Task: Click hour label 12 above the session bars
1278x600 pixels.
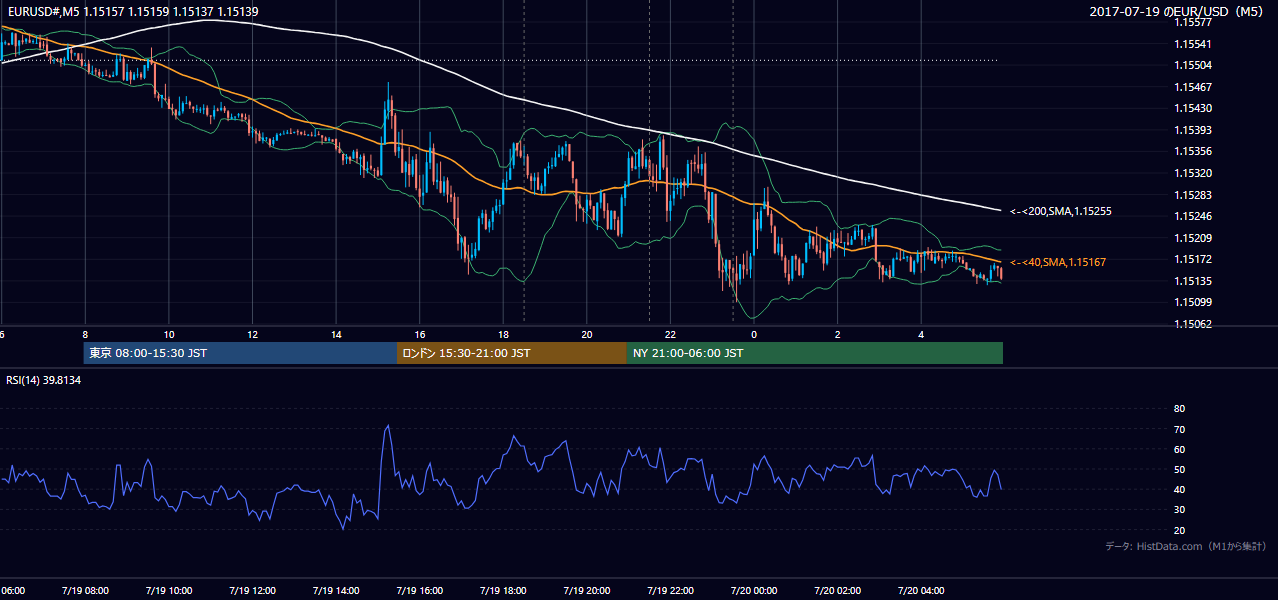Action: [x=252, y=335]
